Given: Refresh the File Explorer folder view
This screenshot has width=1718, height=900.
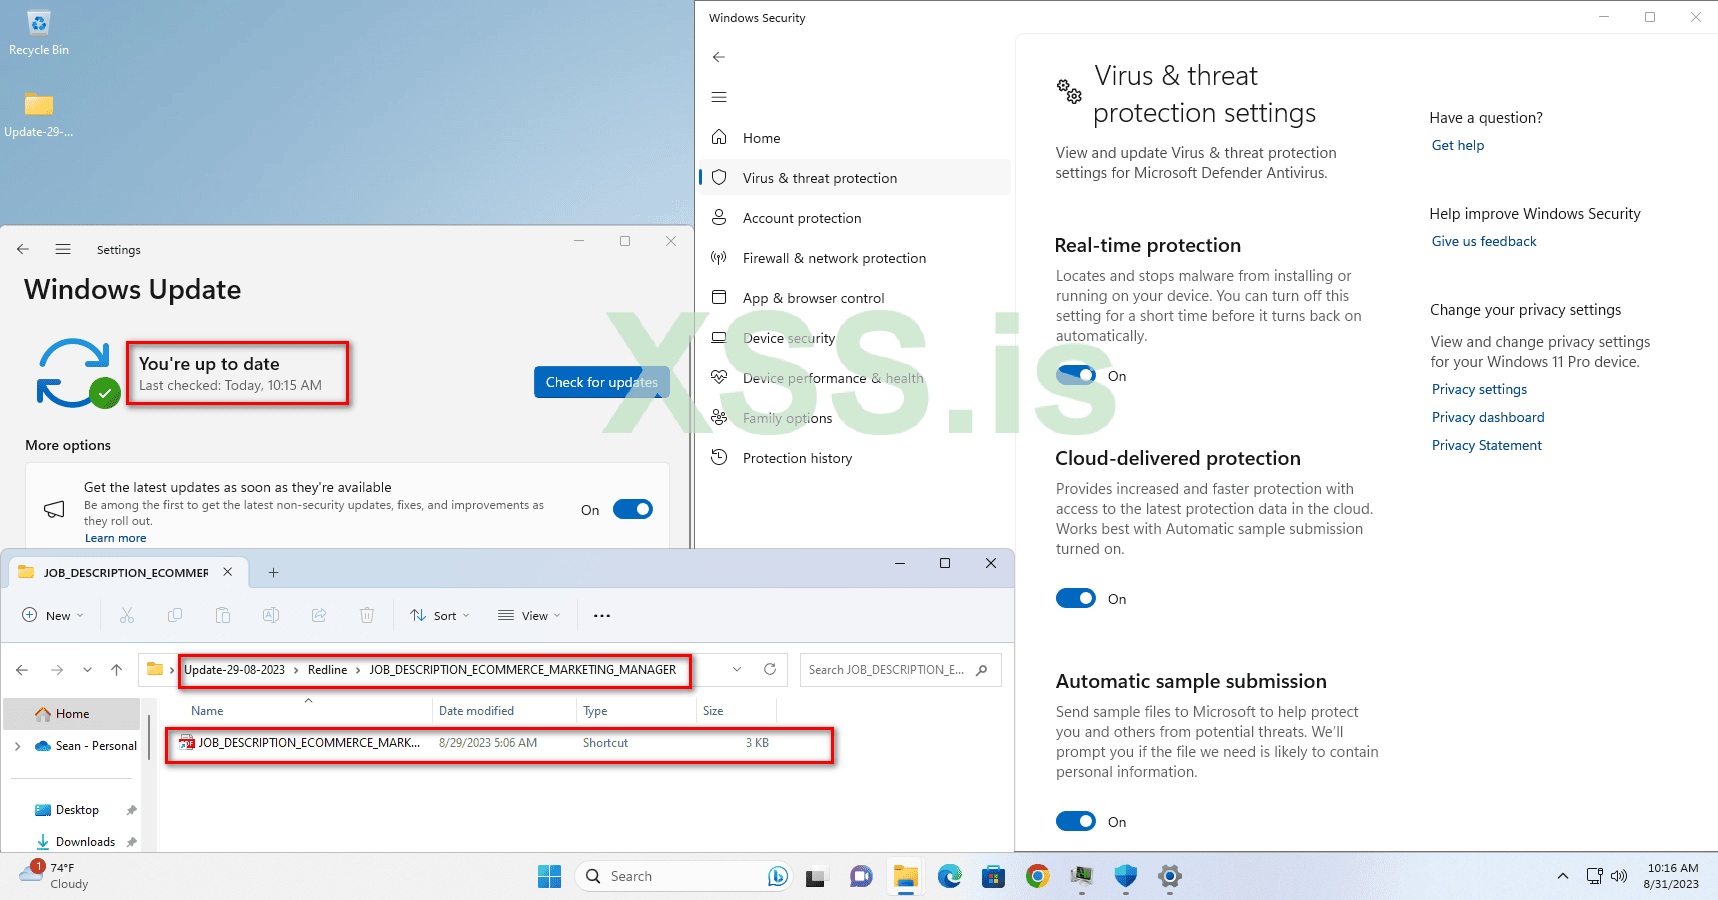Looking at the screenshot, I should (770, 669).
